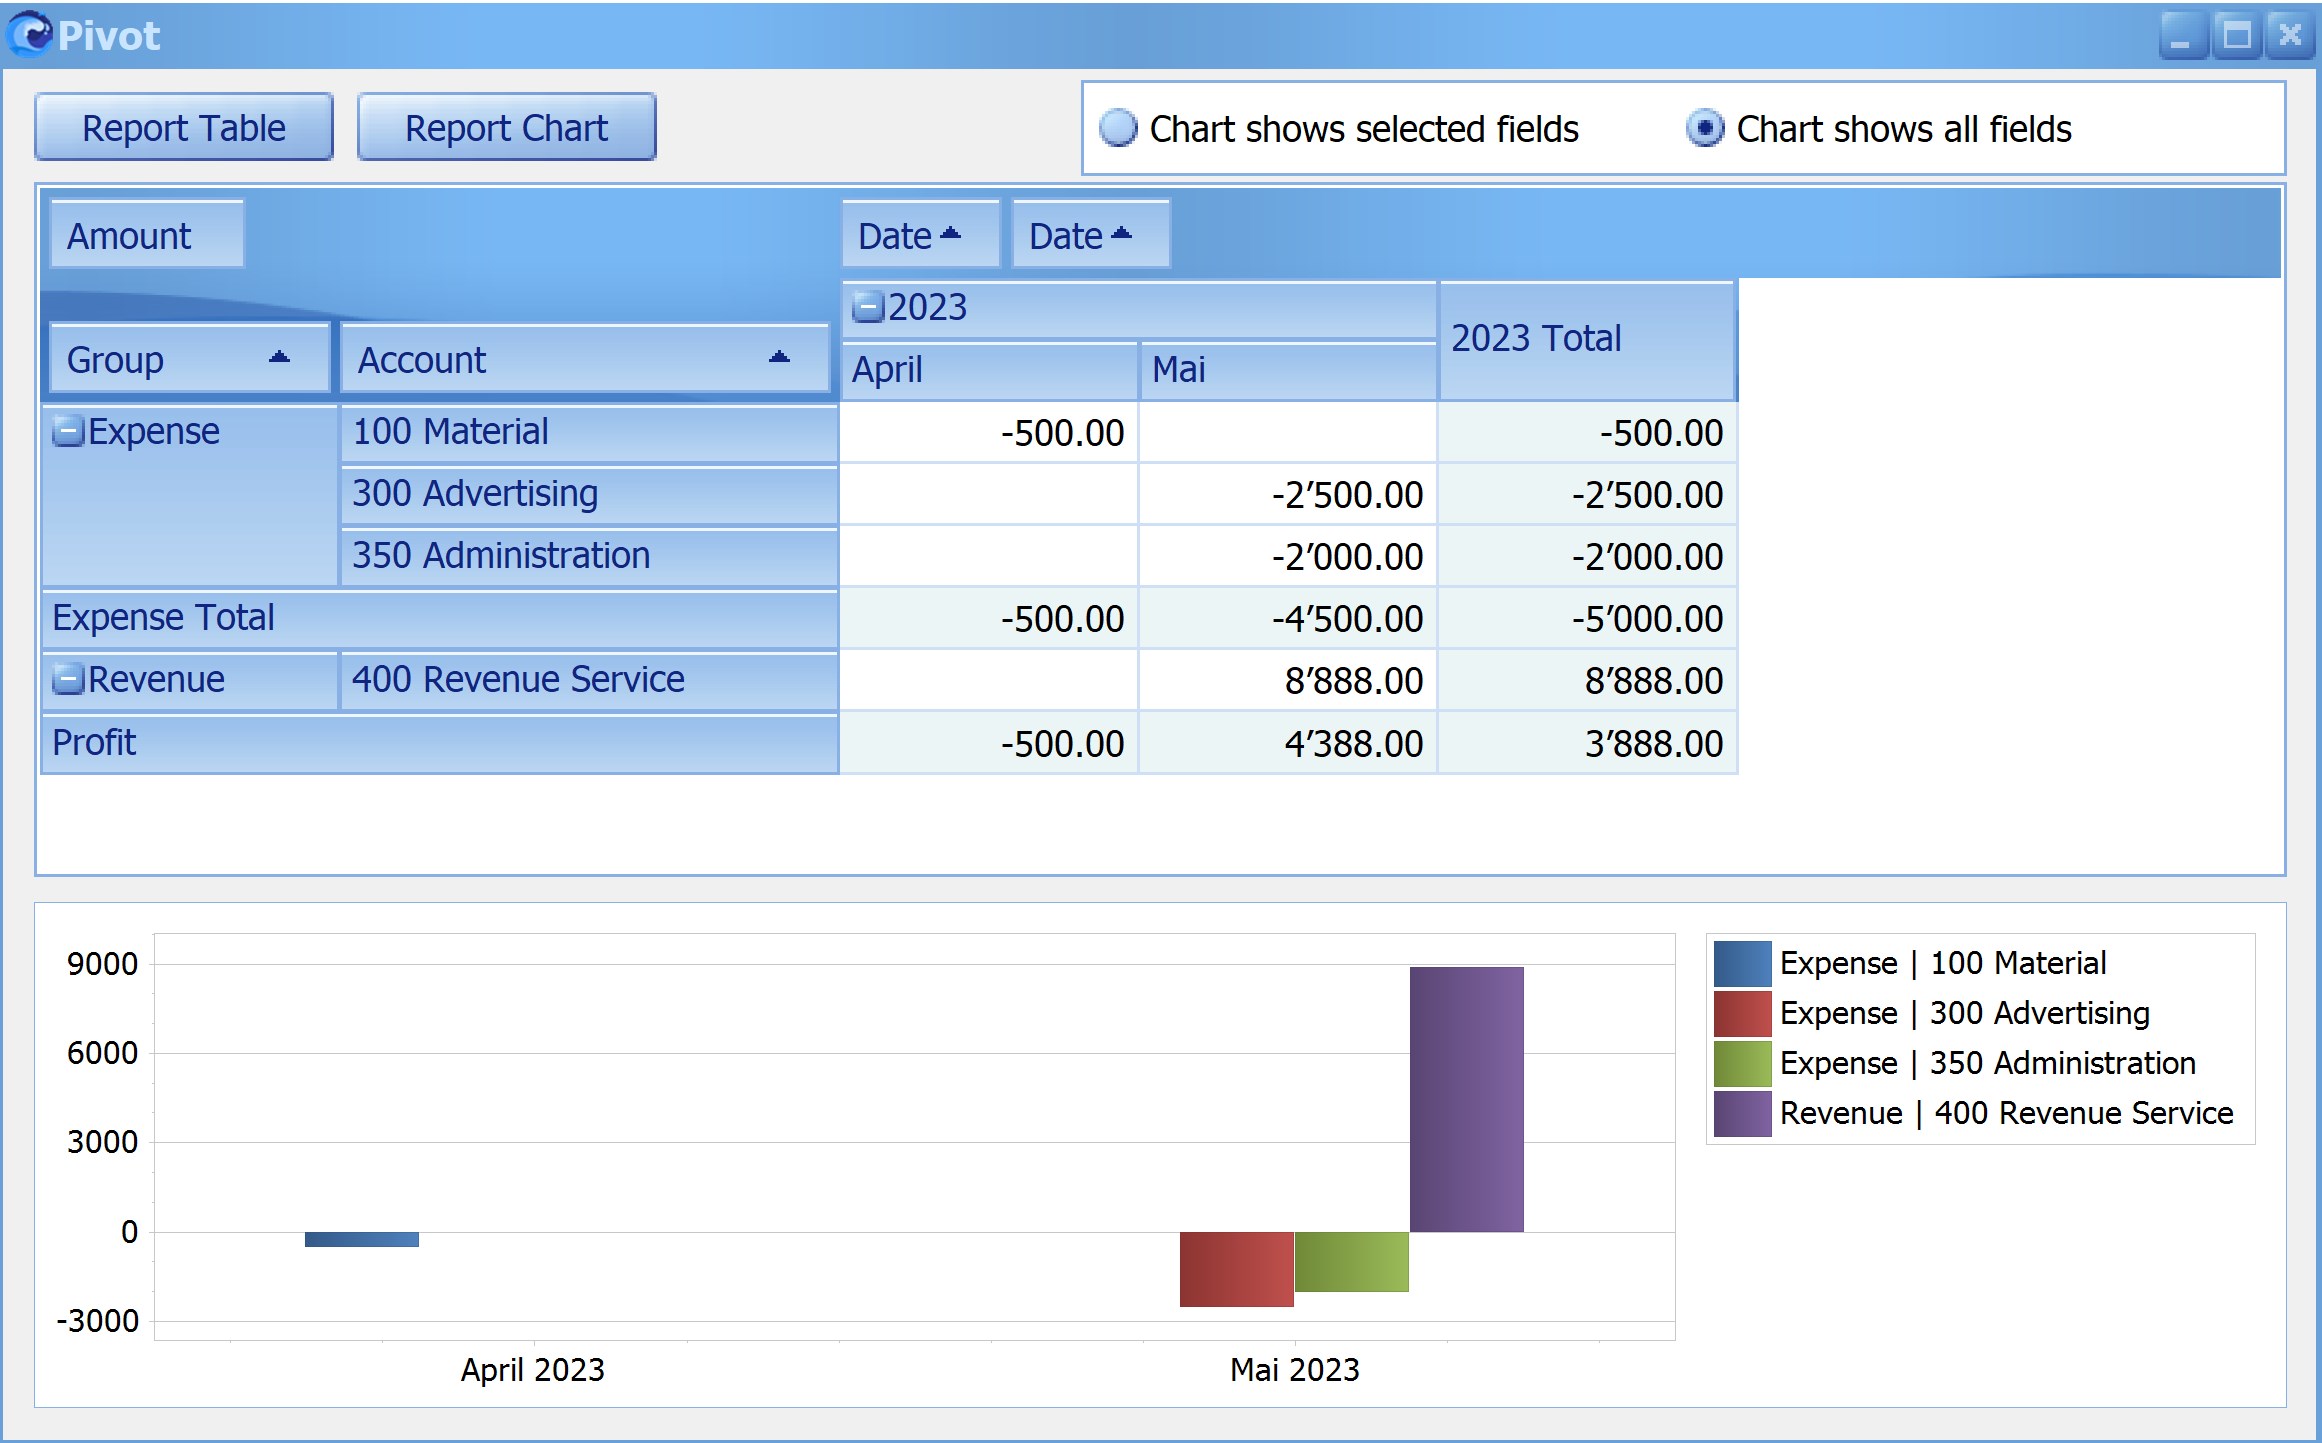Click the Pivot application logo icon
This screenshot has height=1443, width=2322.
click(30, 34)
